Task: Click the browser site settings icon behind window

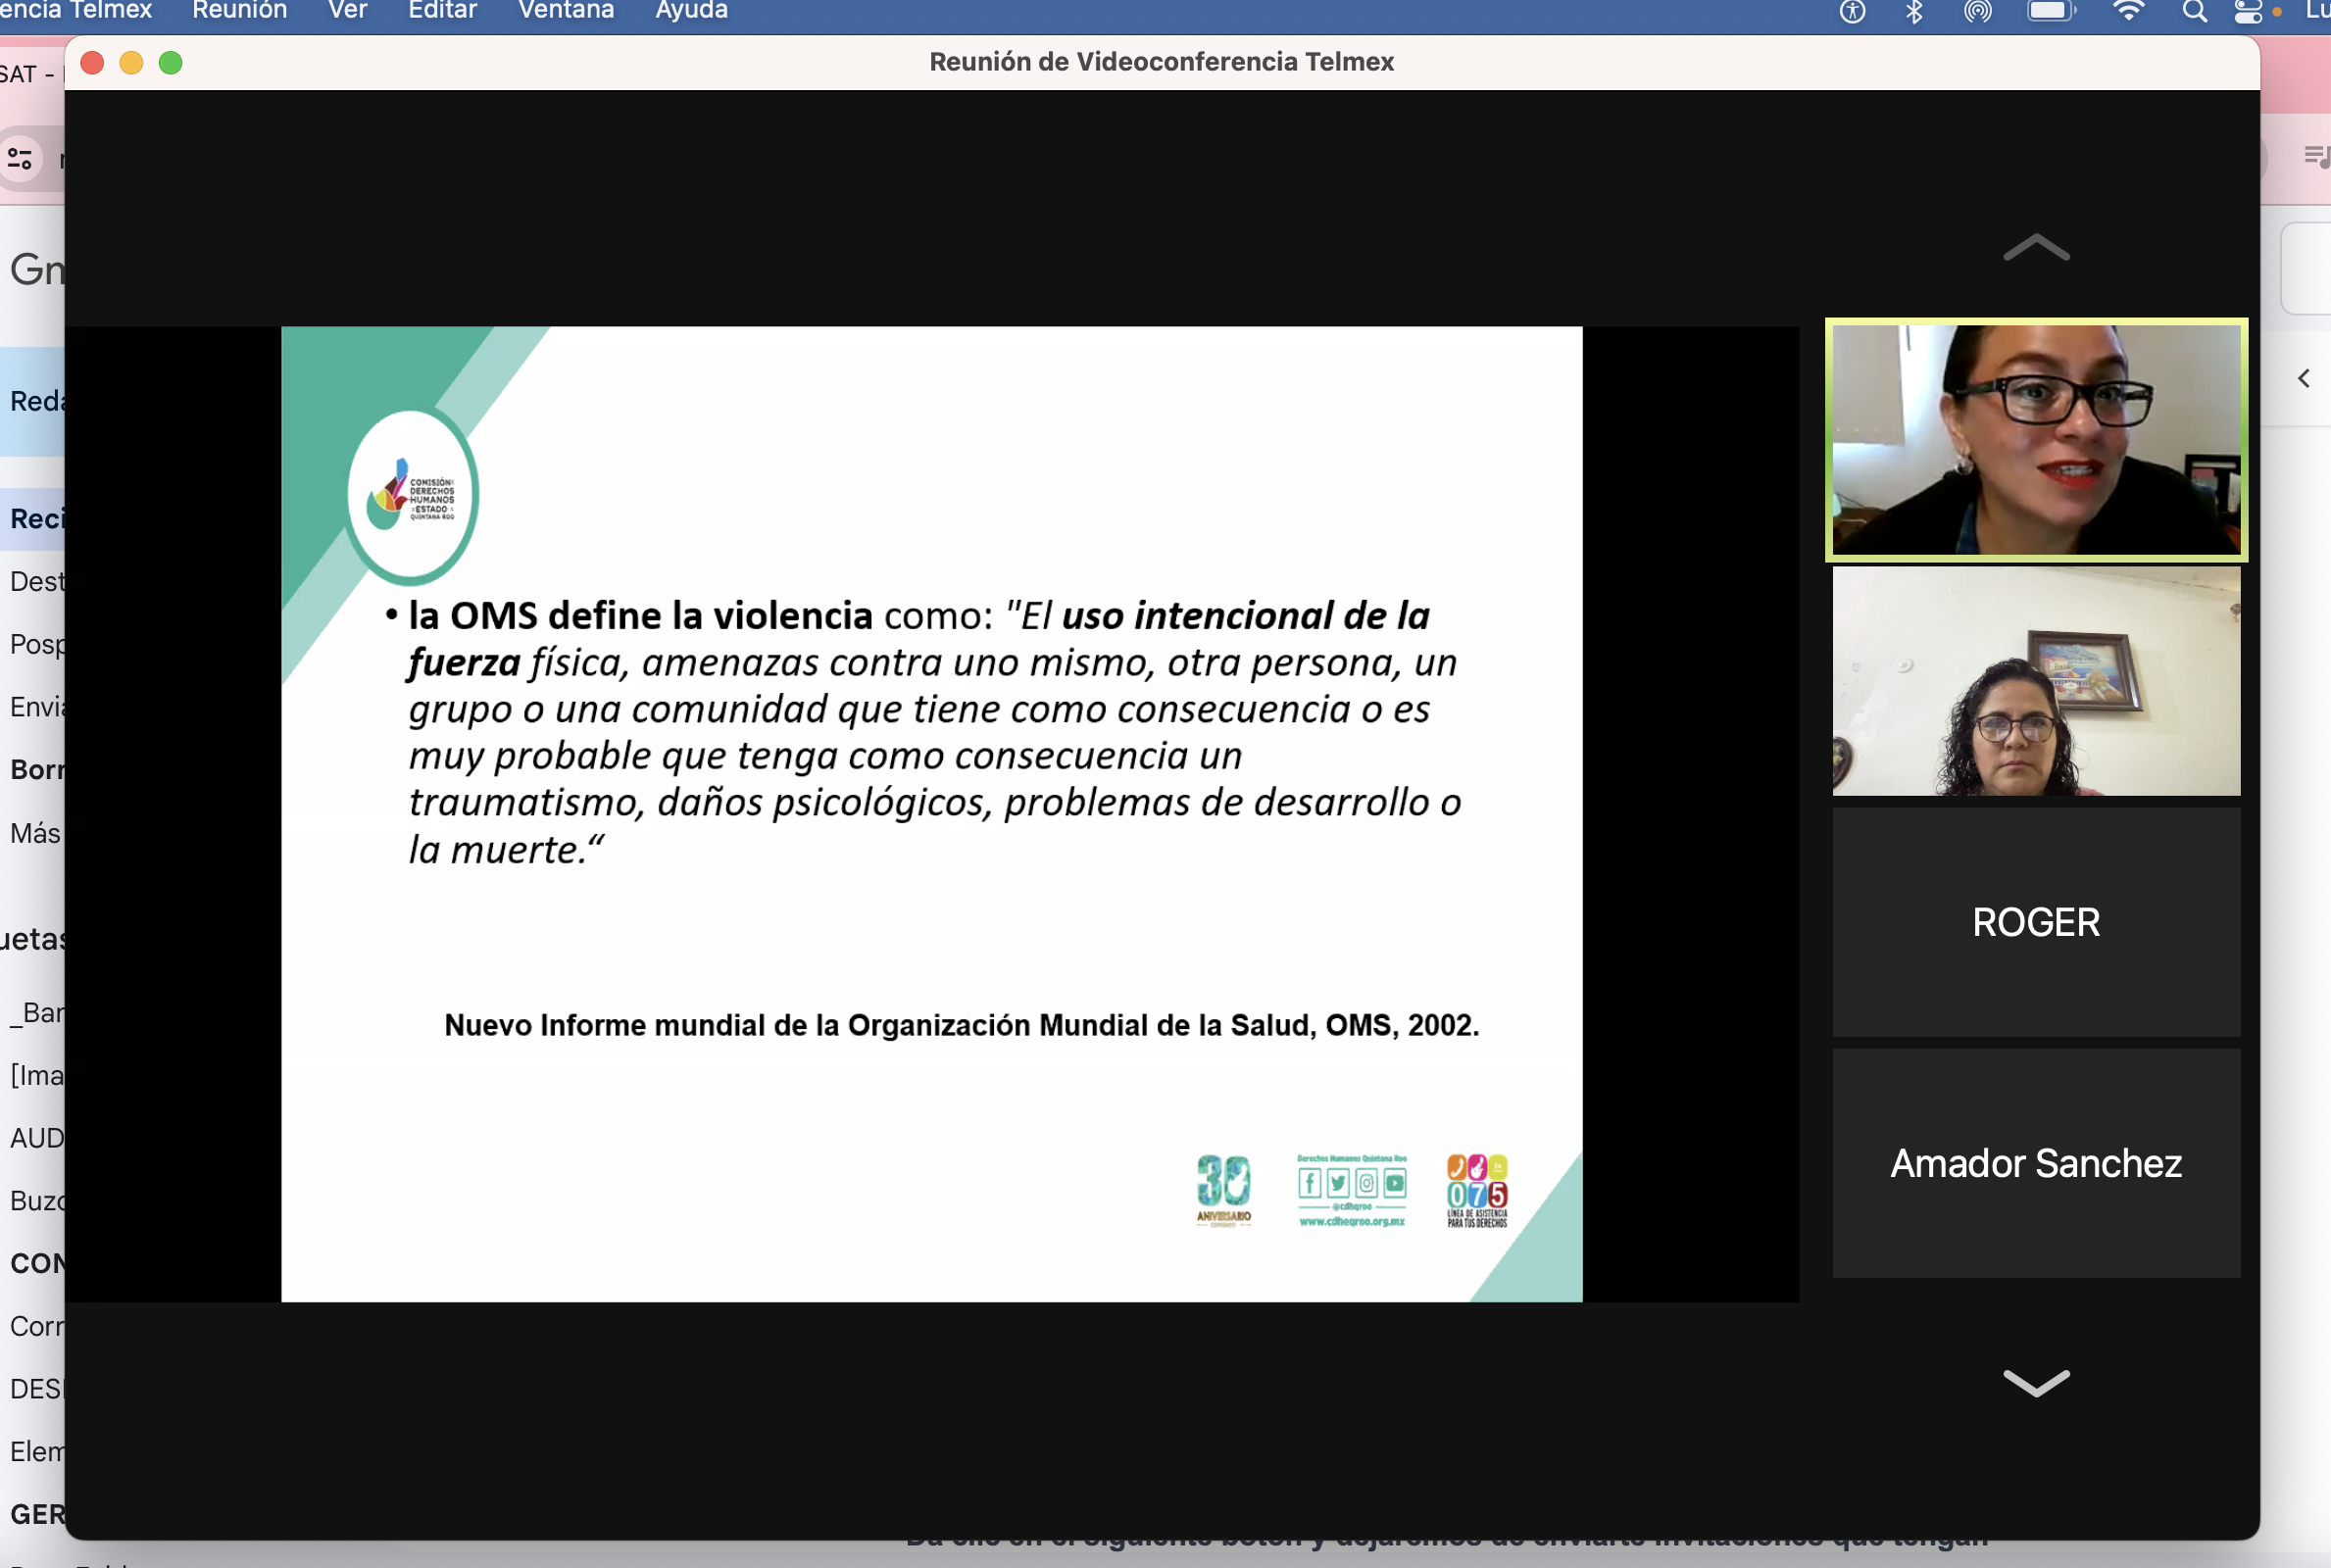Action: pos(20,158)
